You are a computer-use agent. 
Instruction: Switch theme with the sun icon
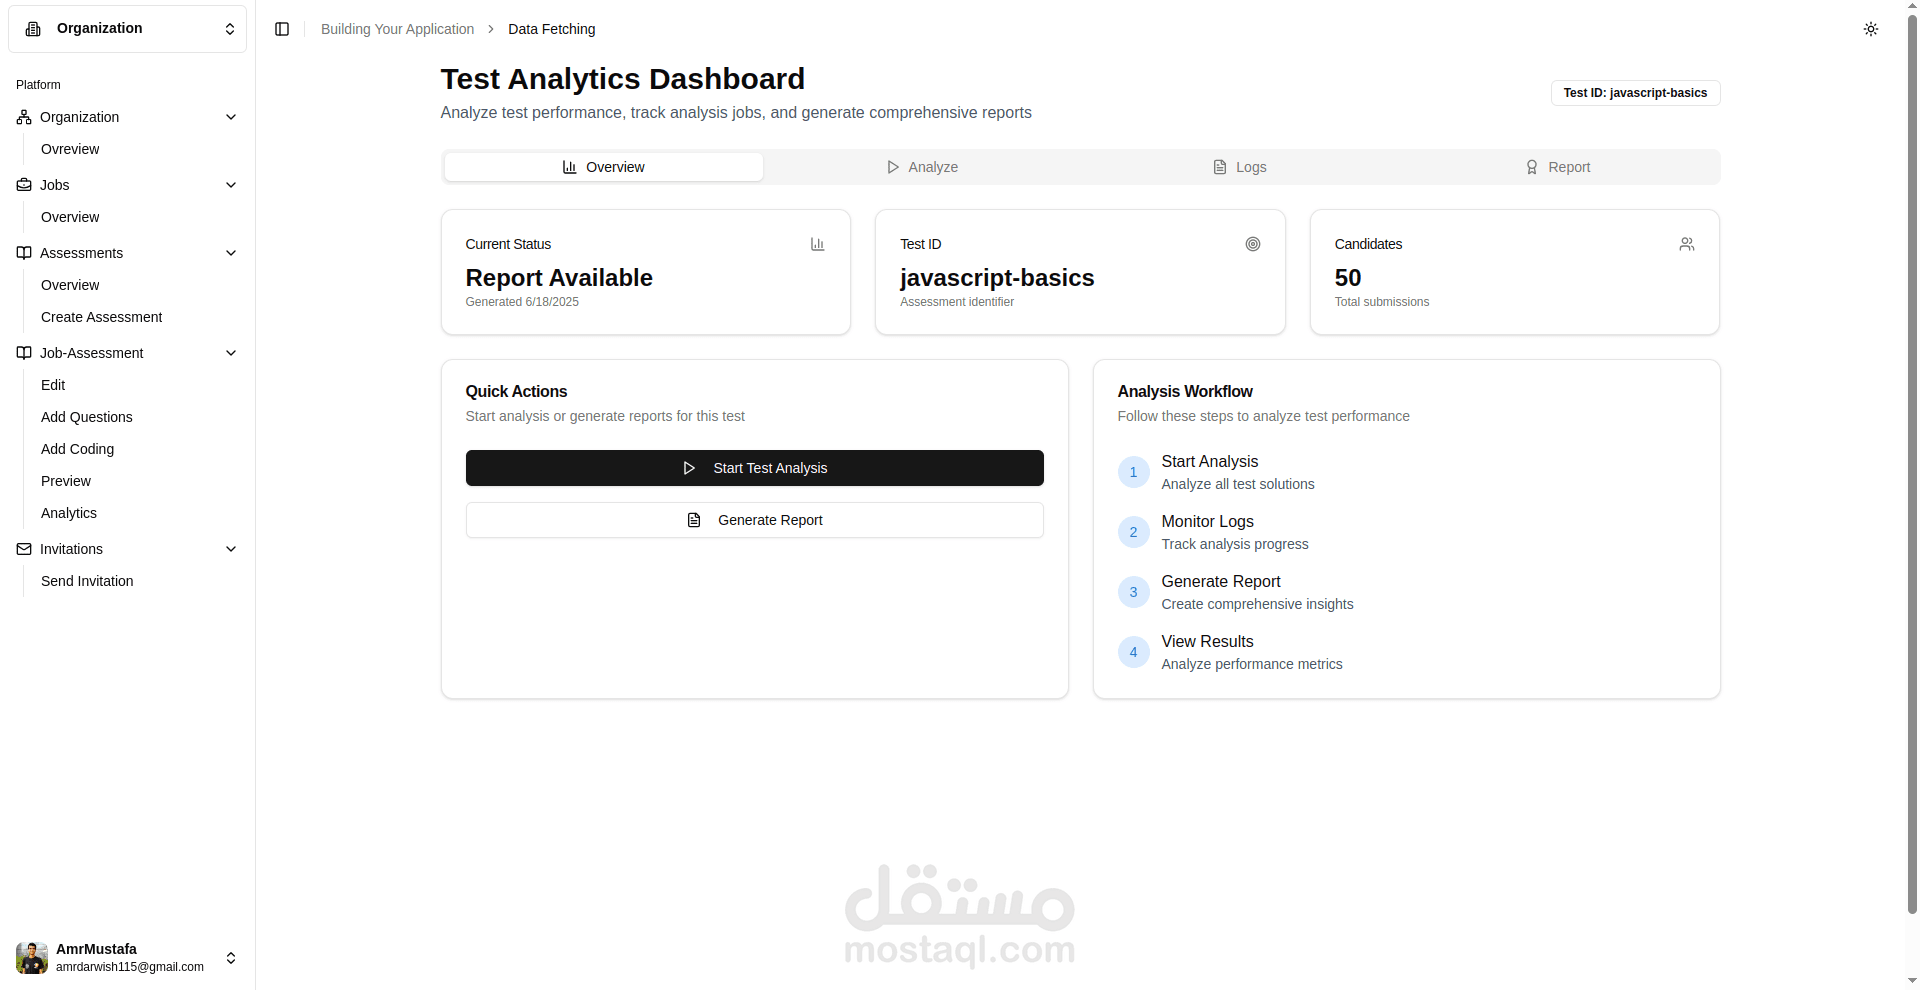click(1871, 29)
